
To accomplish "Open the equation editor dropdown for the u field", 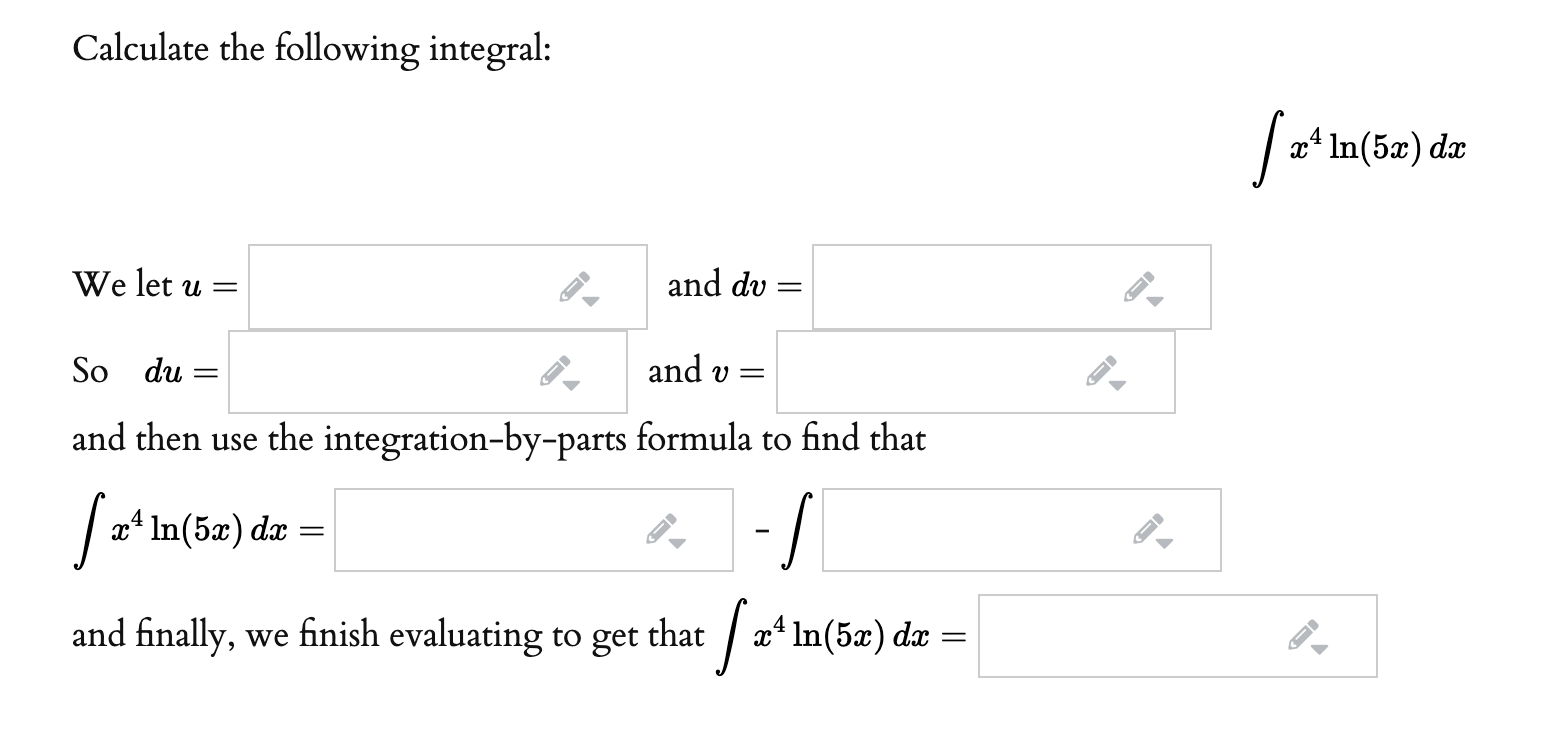I will pyautogui.click(x=592, y=299).
